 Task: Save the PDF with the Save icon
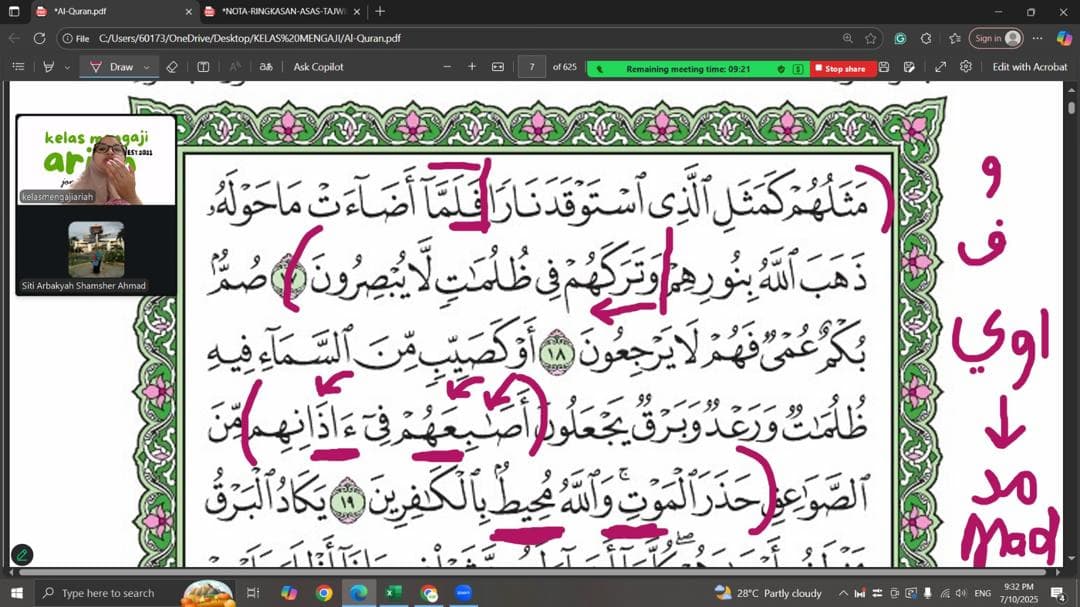pyautogui.click(x=884, y=67)
